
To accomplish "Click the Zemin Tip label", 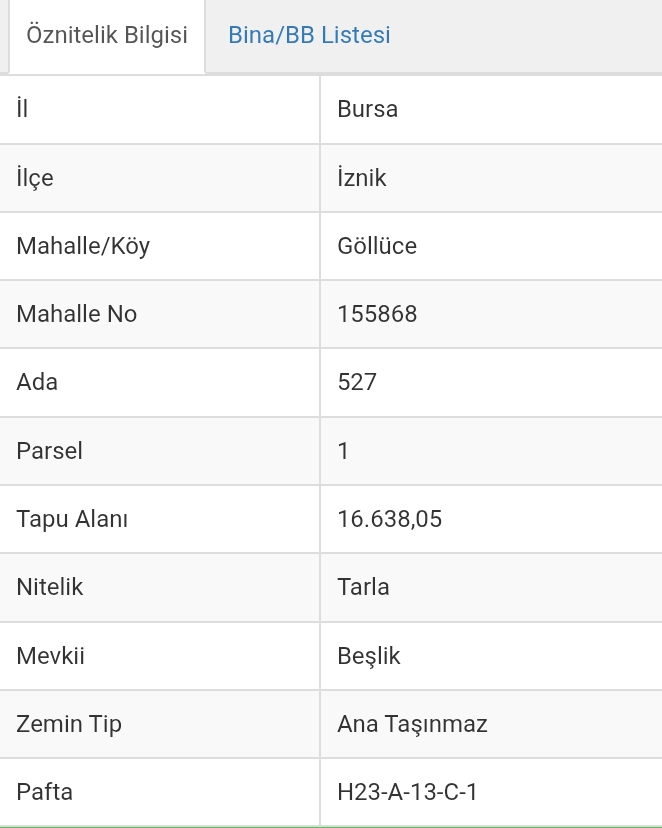I will click(69, 724).
